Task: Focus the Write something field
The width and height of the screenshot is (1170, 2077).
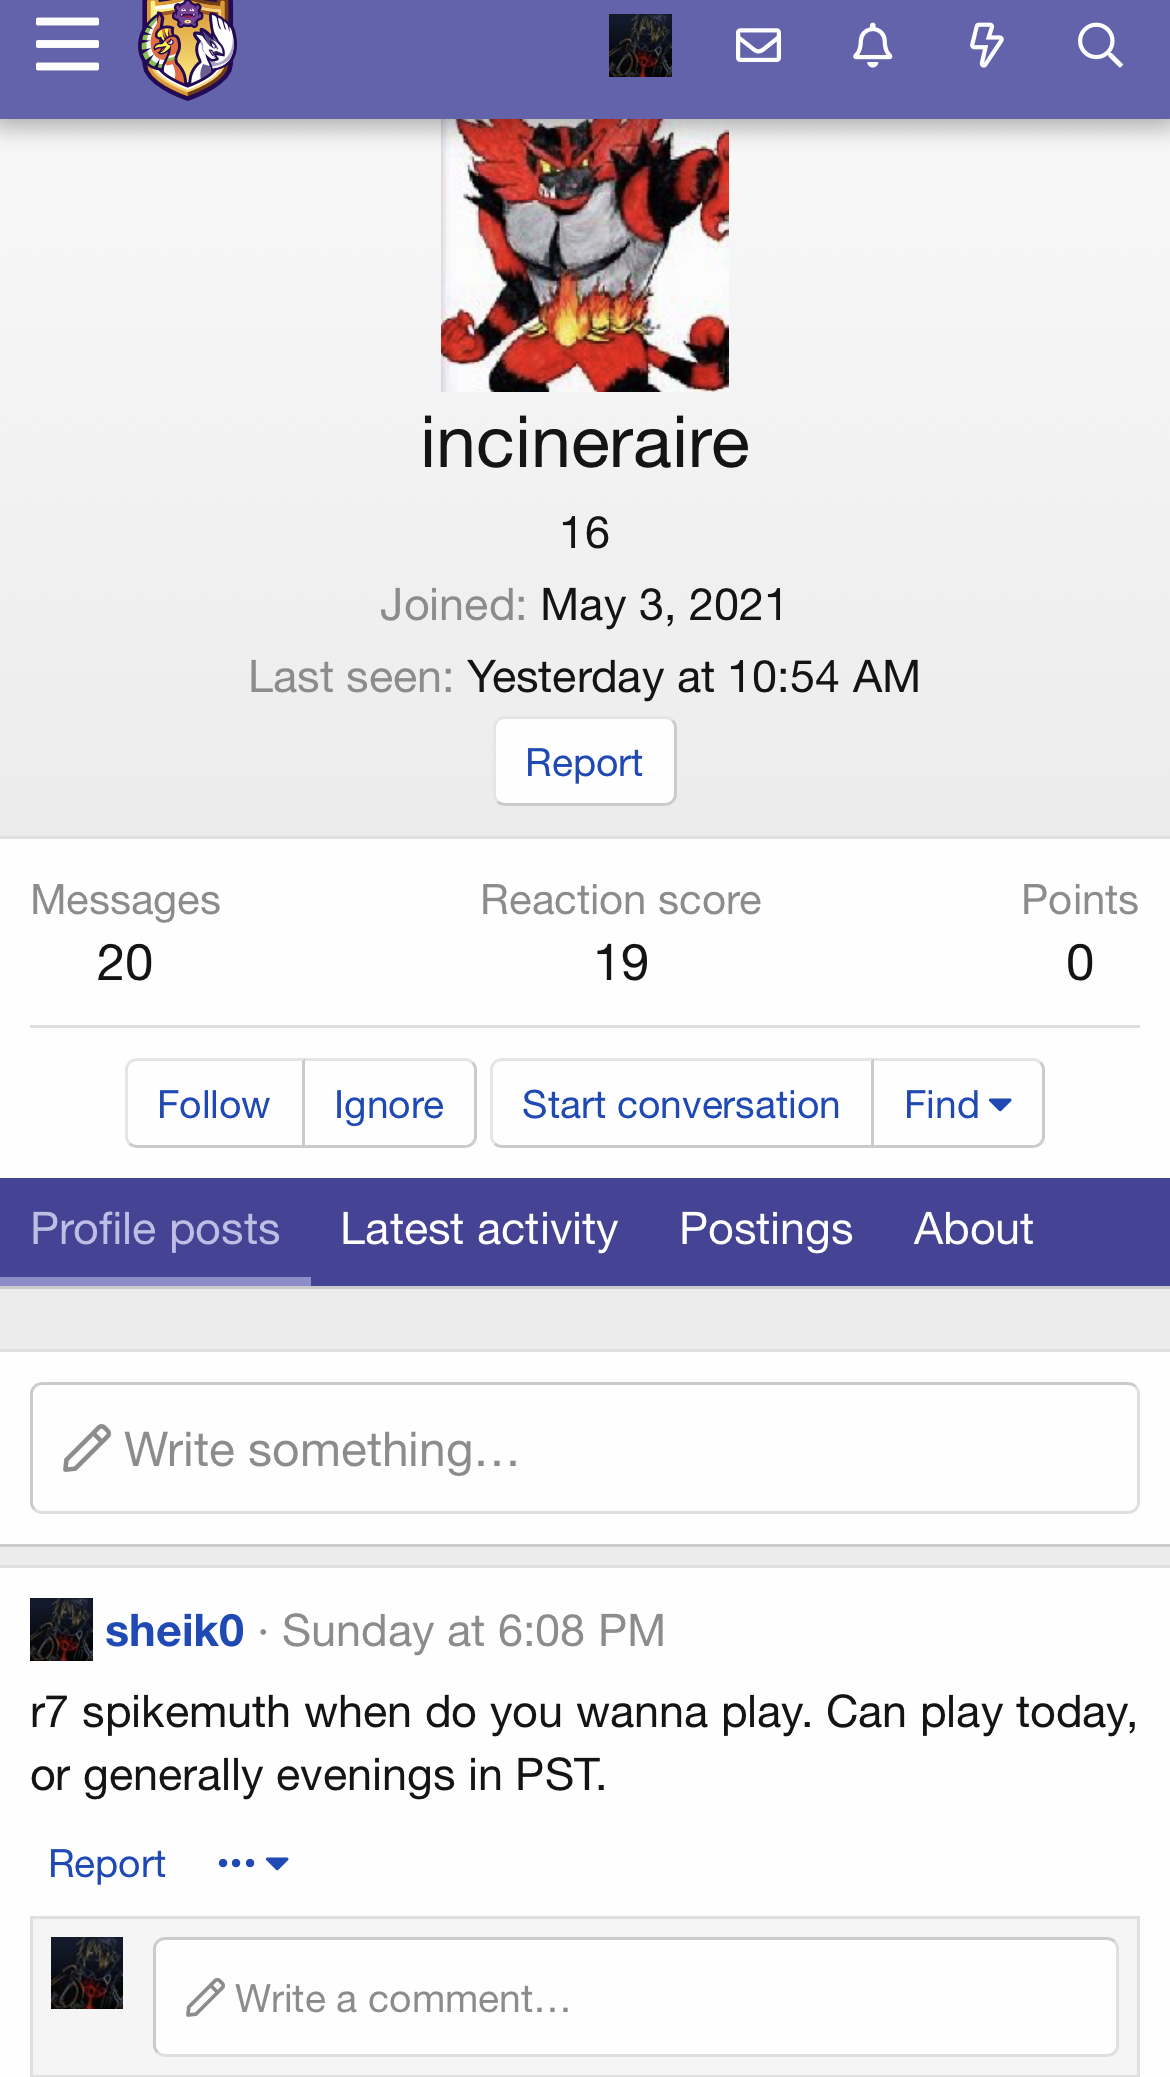Action: (585, 1448)
